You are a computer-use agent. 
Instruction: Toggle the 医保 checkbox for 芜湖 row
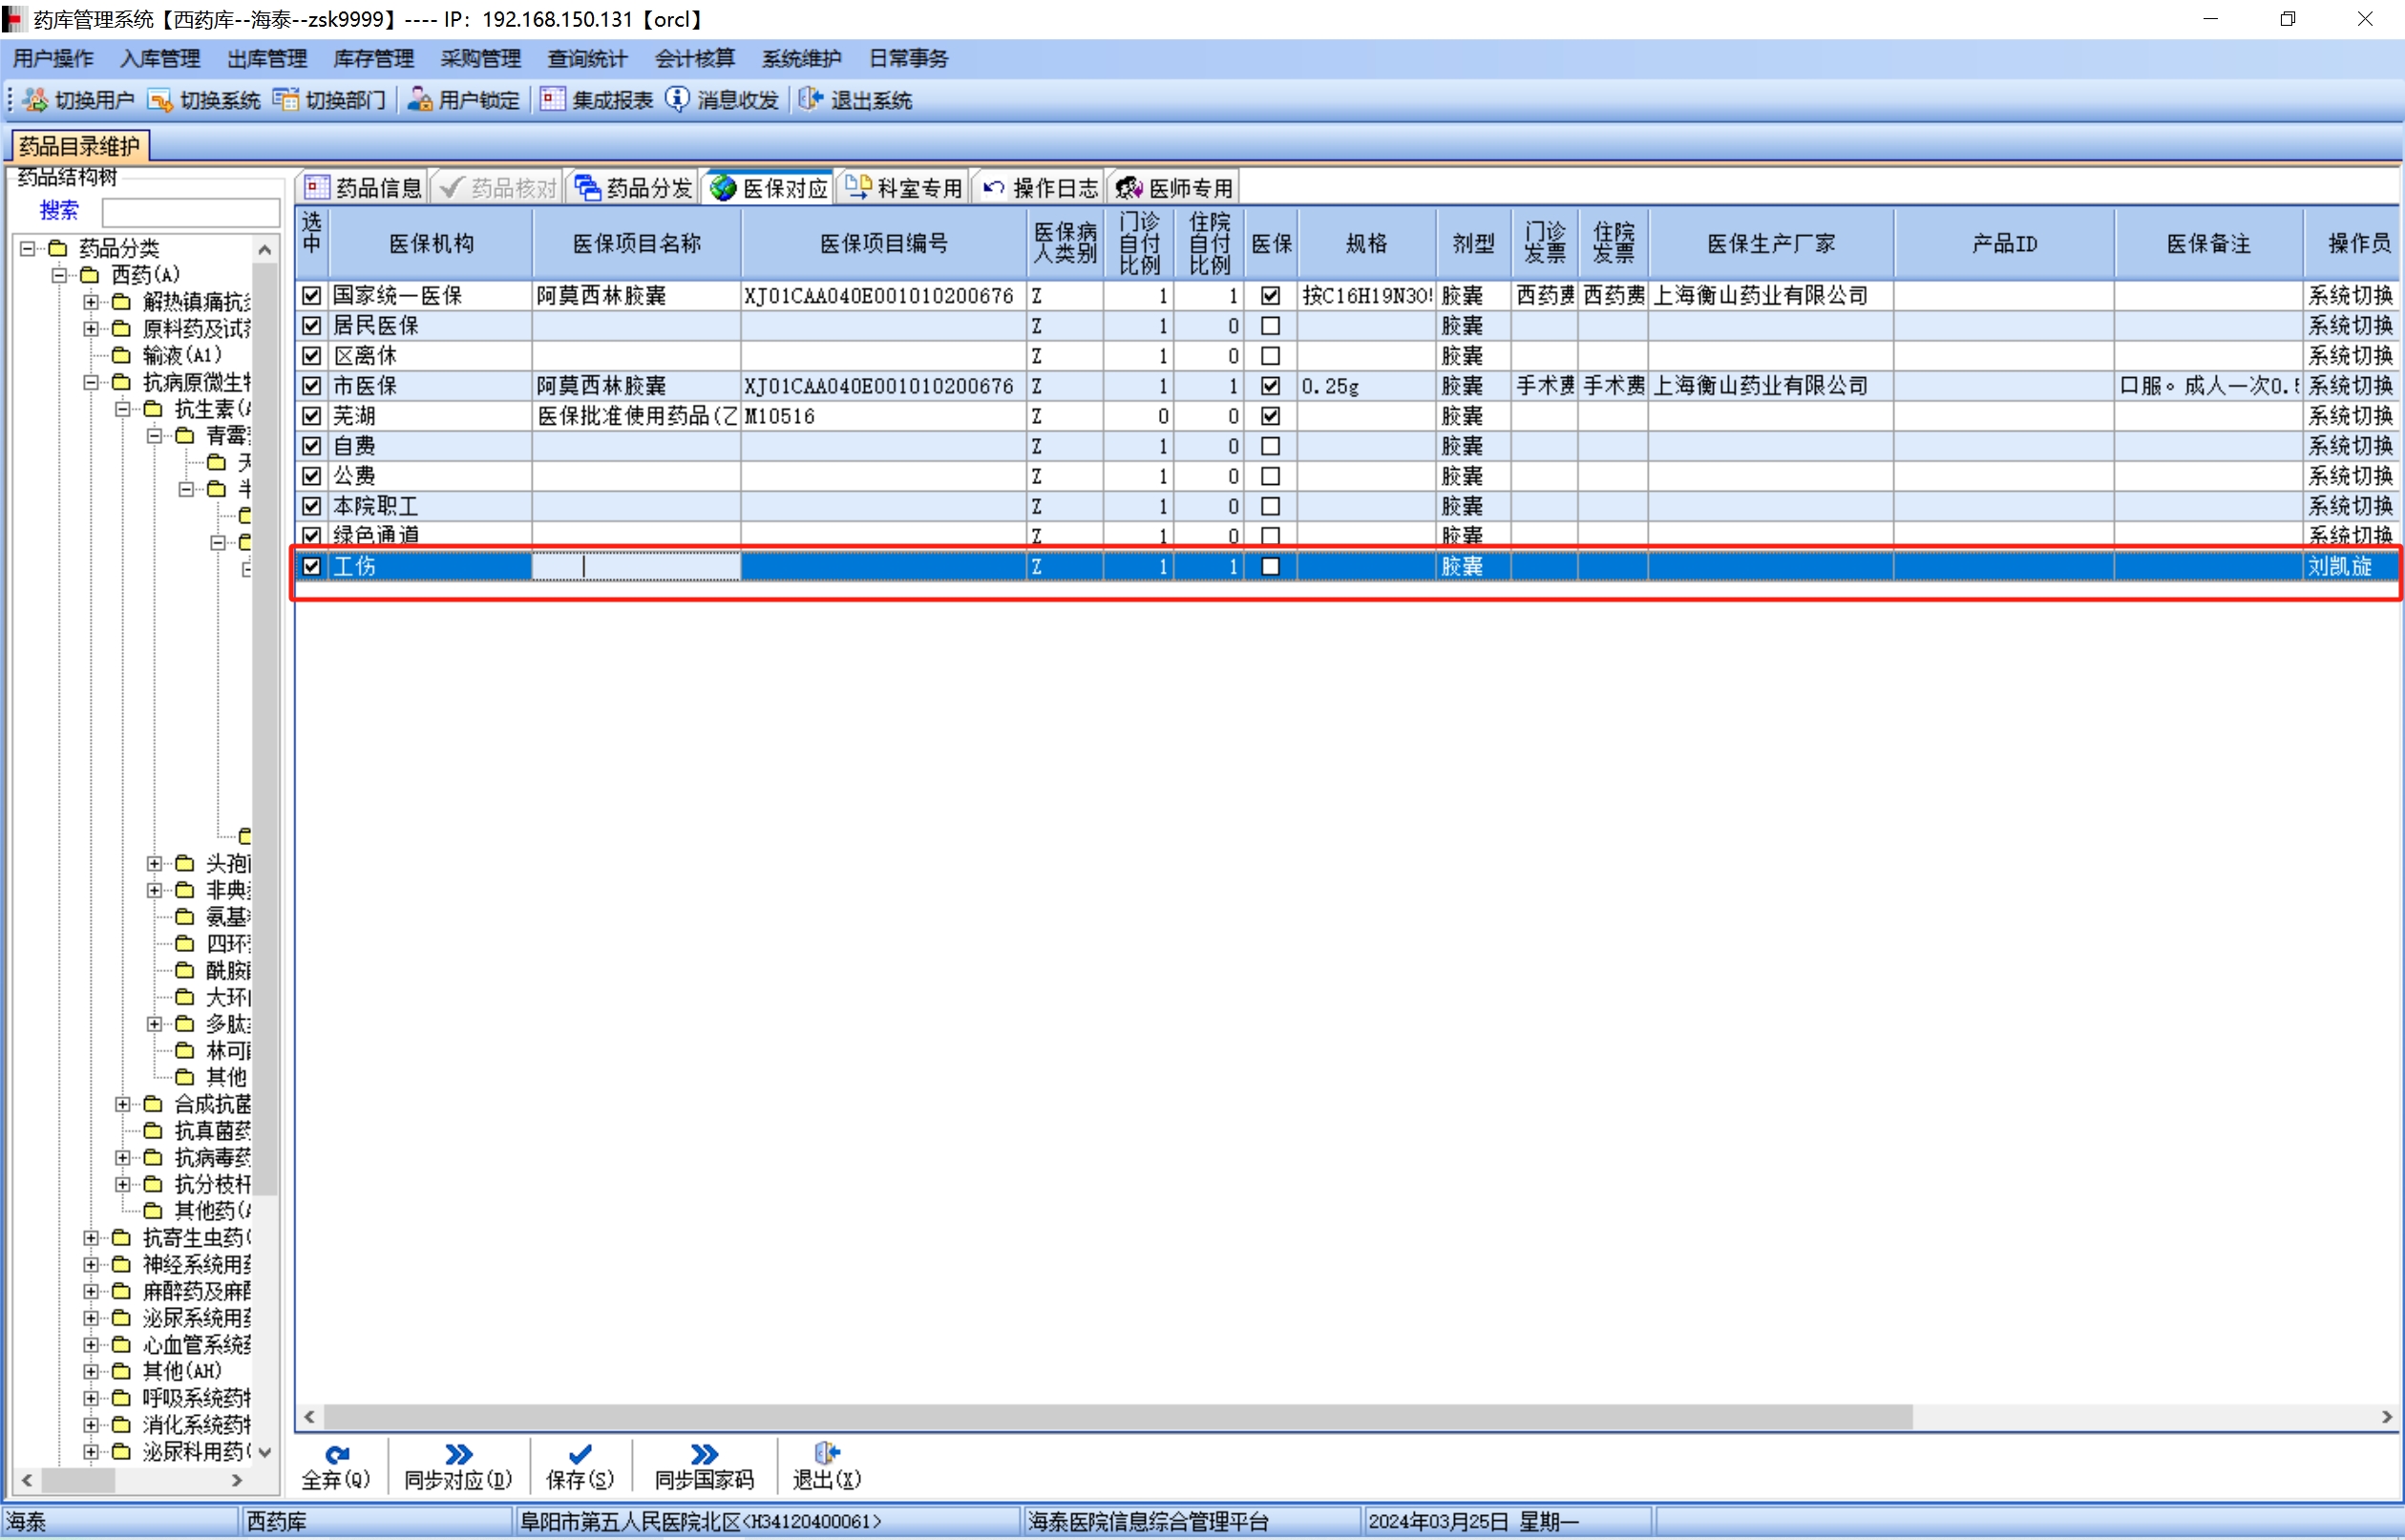click(1270, 416)
